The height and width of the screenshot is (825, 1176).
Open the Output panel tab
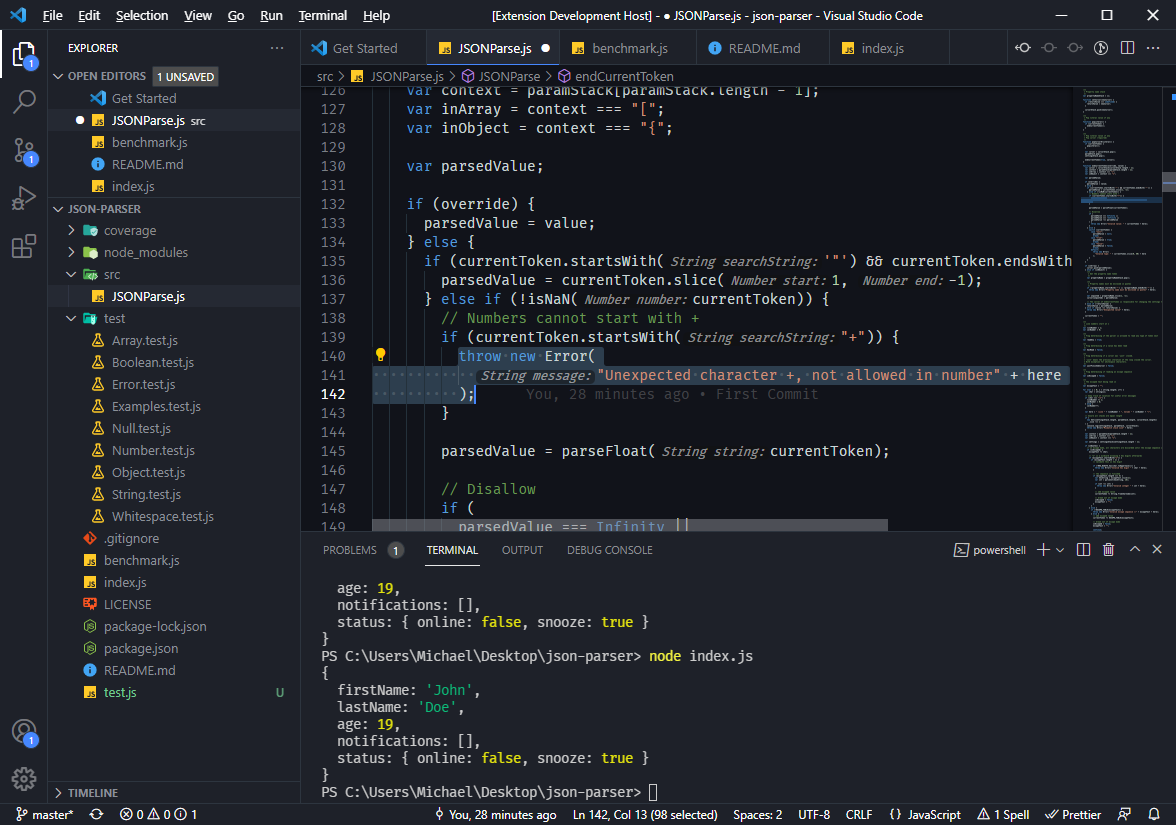coord(522,550)
